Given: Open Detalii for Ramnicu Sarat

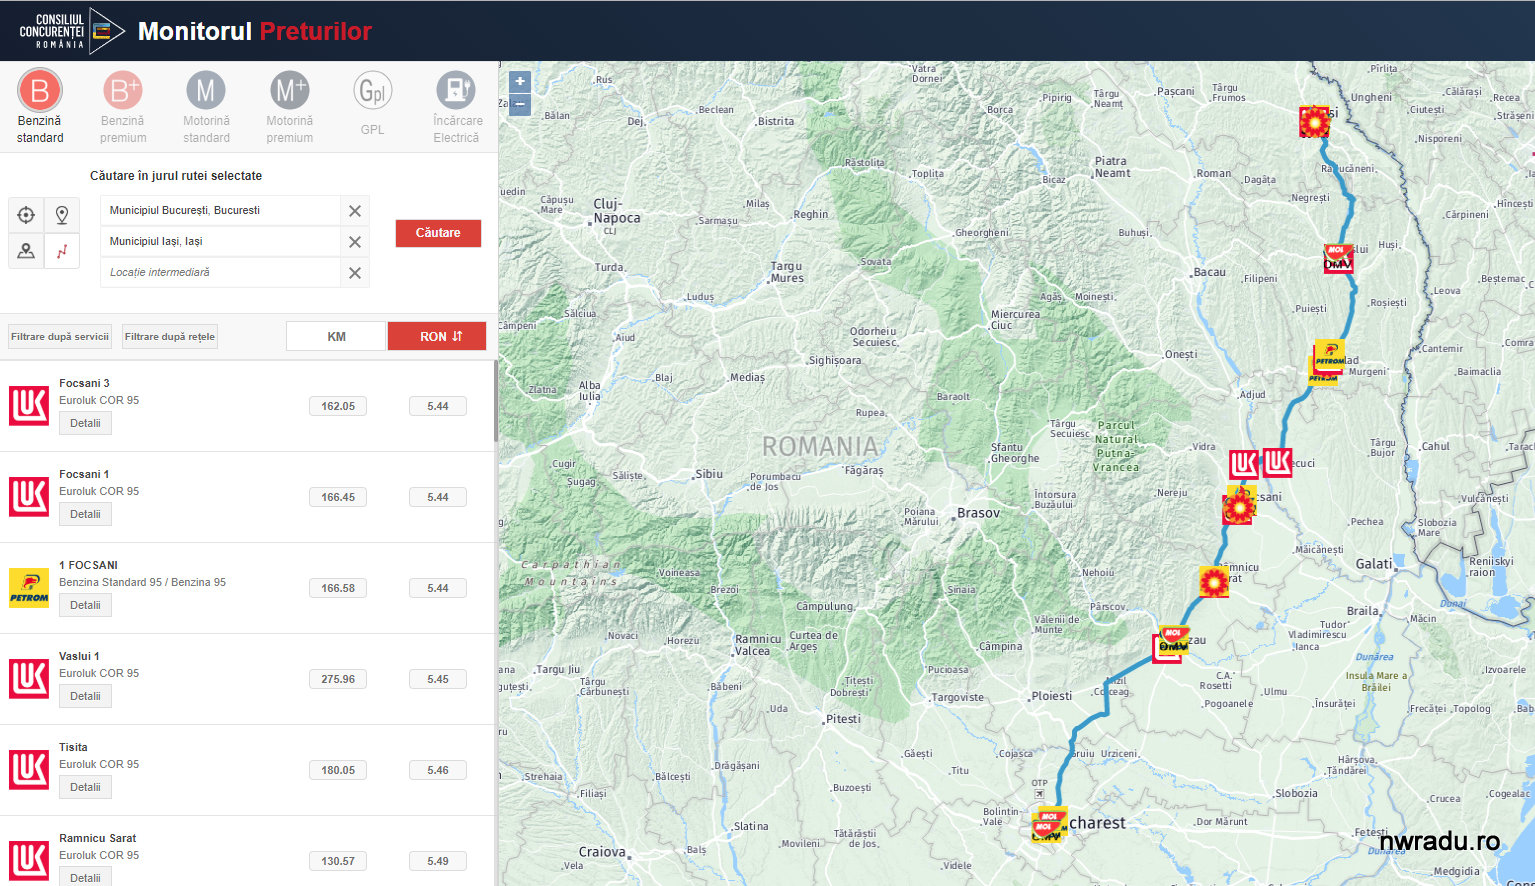Looking at the screenshot, I should 85,877.
